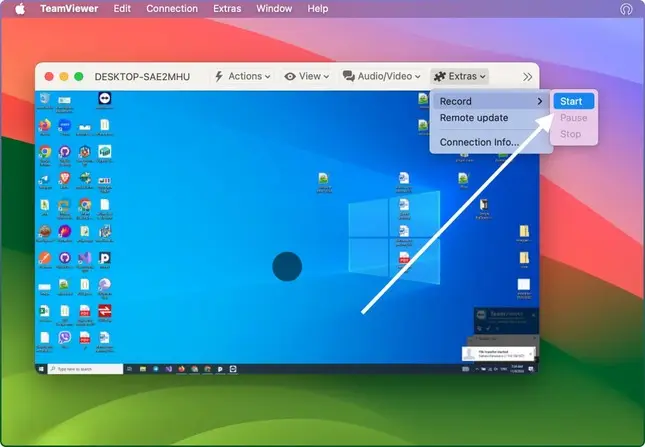Image resolution: width=645 pixels, height=447 pixels.
Task: Close the dark TeamViewer panel on remote desktop
Action: coord(534,315)
